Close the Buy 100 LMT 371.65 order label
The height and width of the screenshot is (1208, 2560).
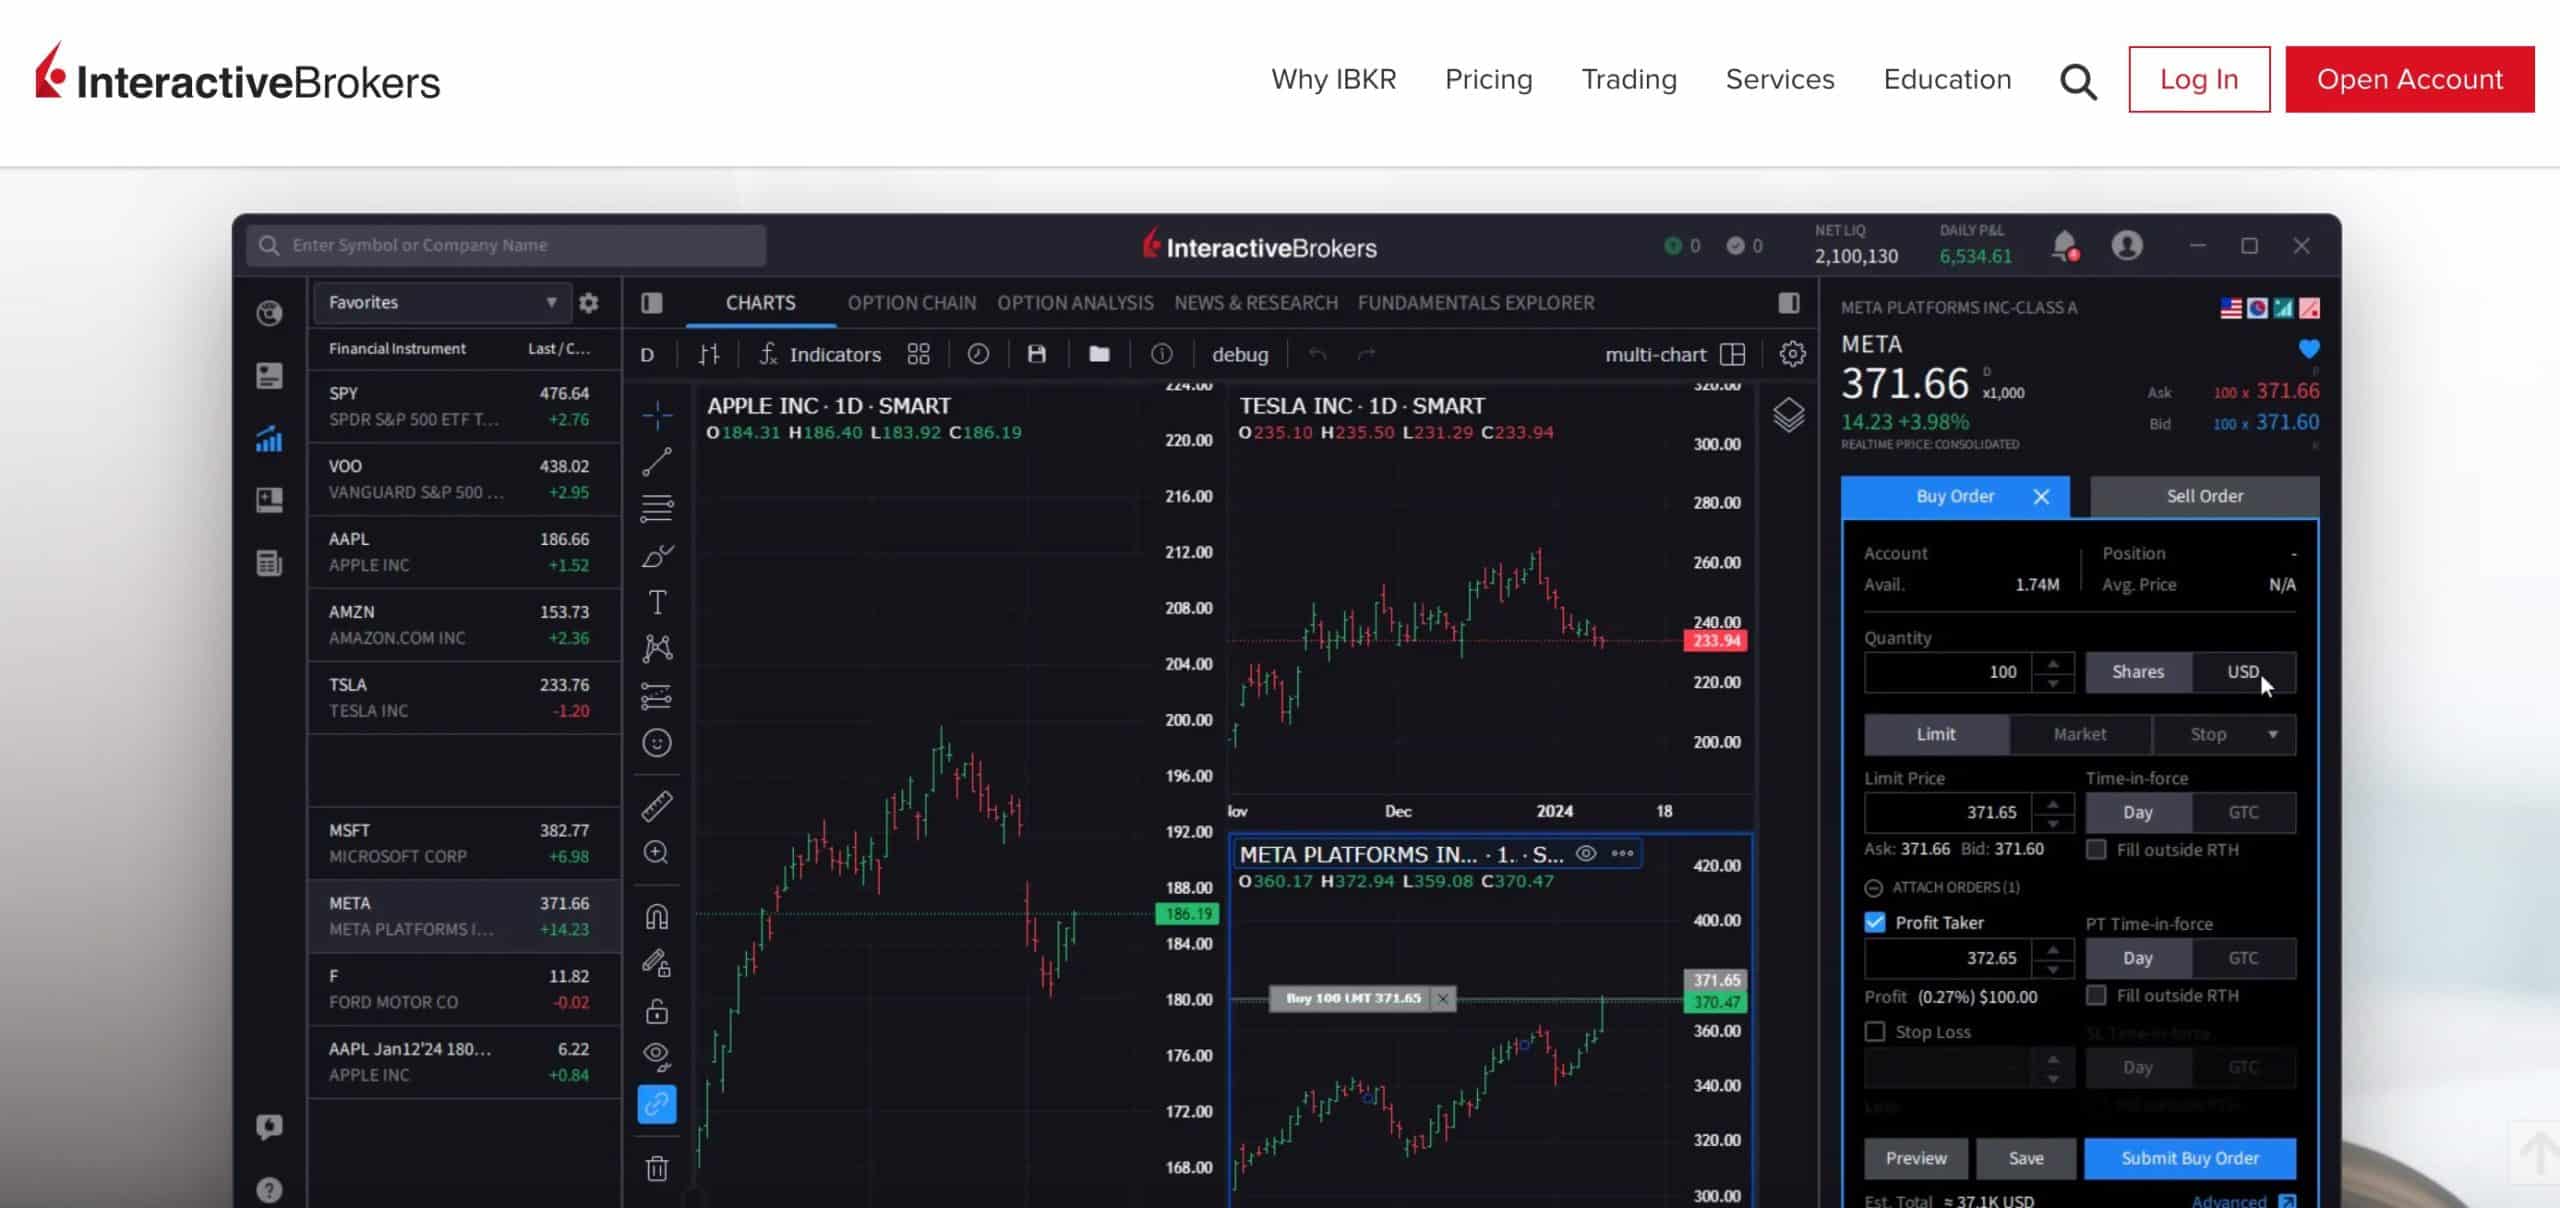(x=1442, y=998)
